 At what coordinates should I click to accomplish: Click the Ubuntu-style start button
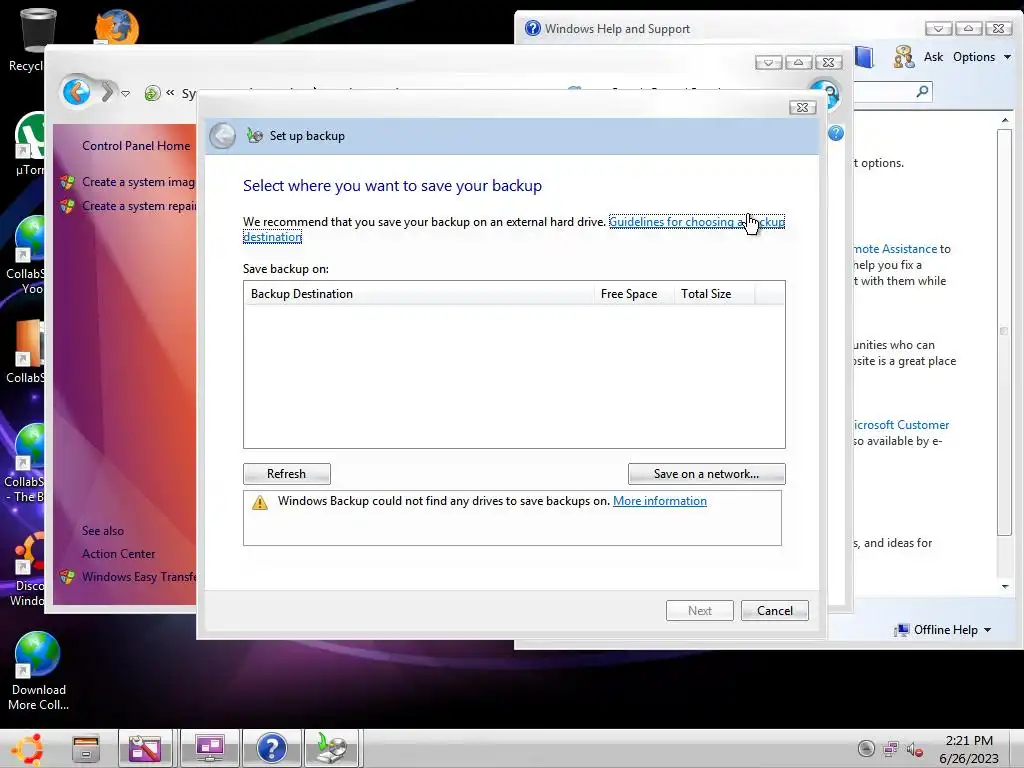27,748
